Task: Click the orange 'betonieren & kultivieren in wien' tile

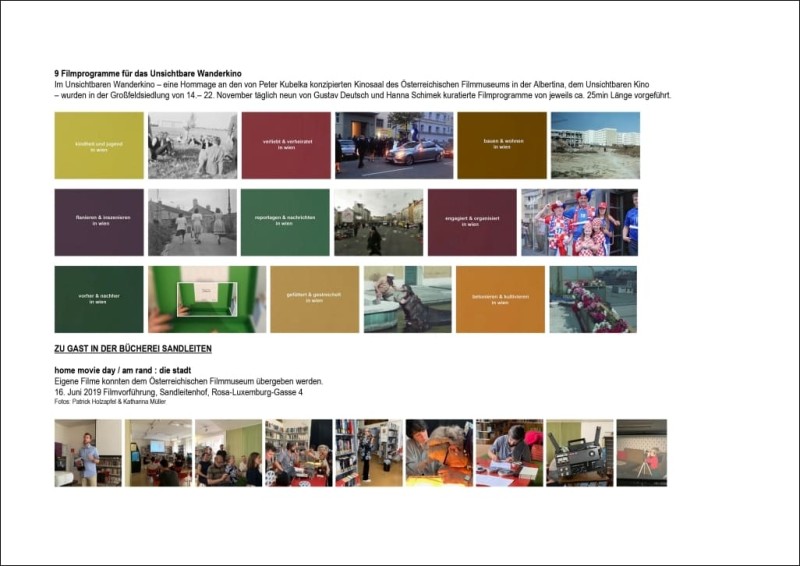Action: tap(501, 300)
